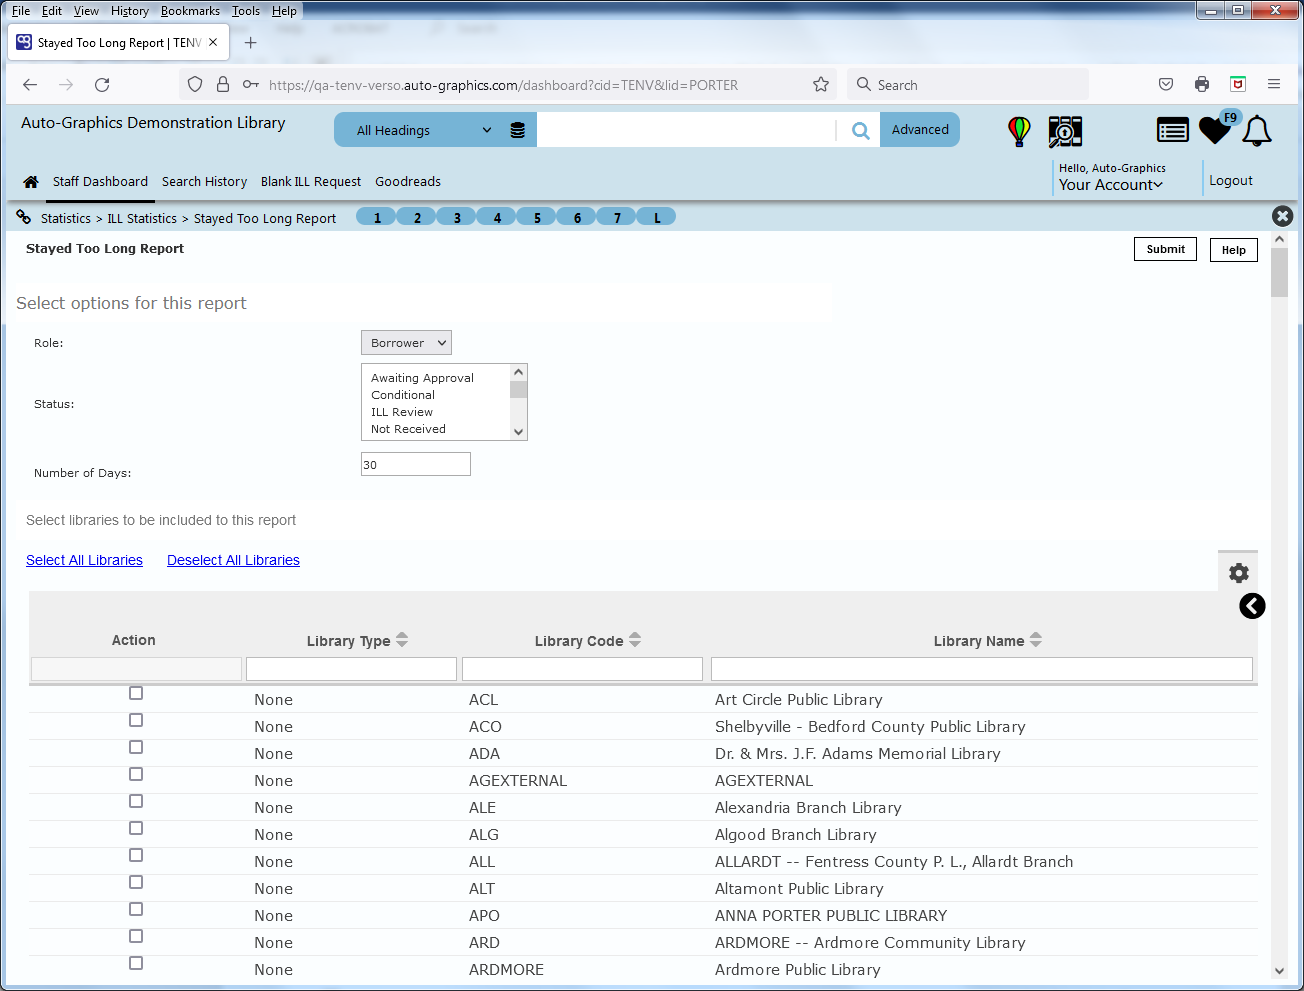The width and height of the screenshot is (1304, 991).
Task: Click the lock site security icon
Action: [223, 85]
